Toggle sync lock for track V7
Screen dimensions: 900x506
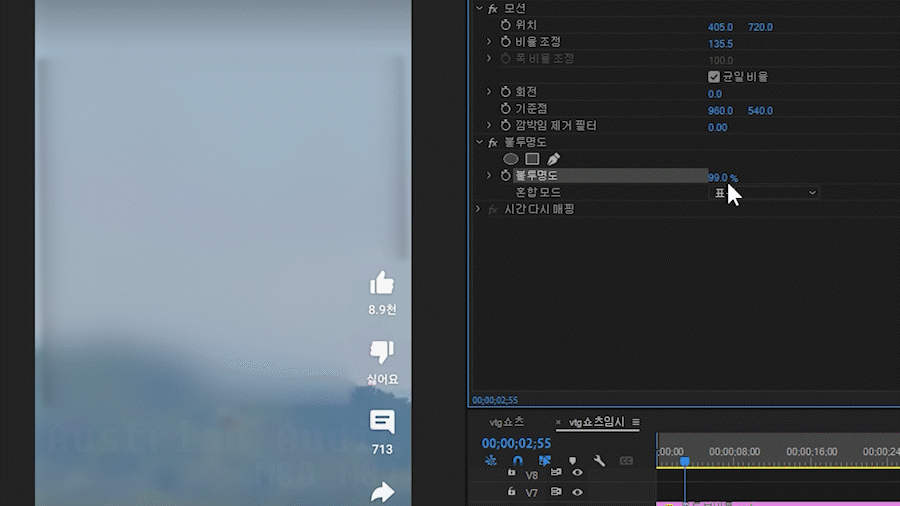click(x=556, y=492)
